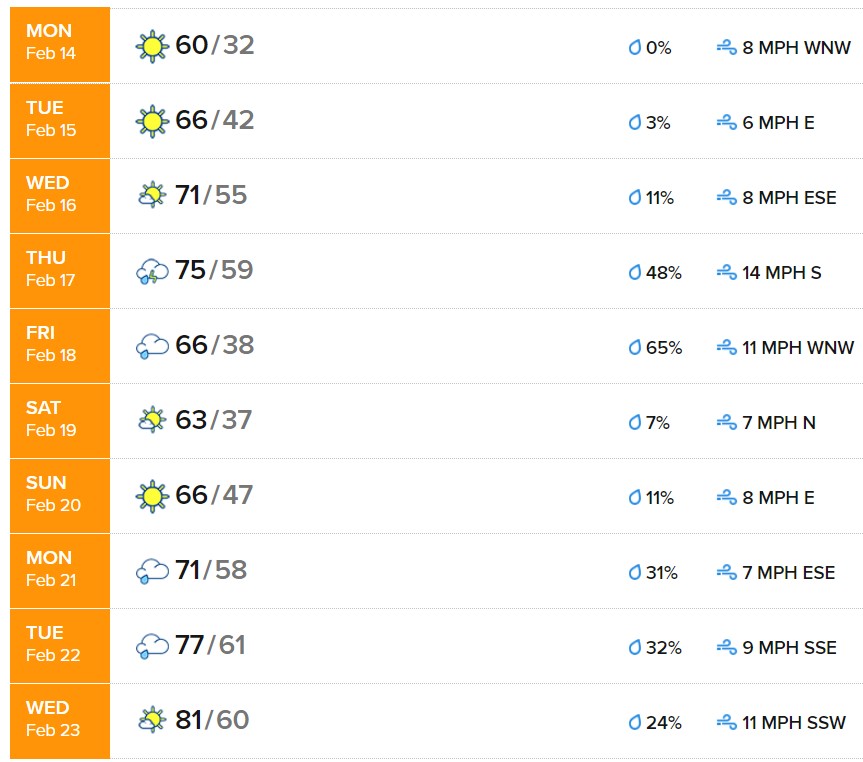Select the SAT Feb 19 day tile
863x762 pixels.
click(60, 421)
